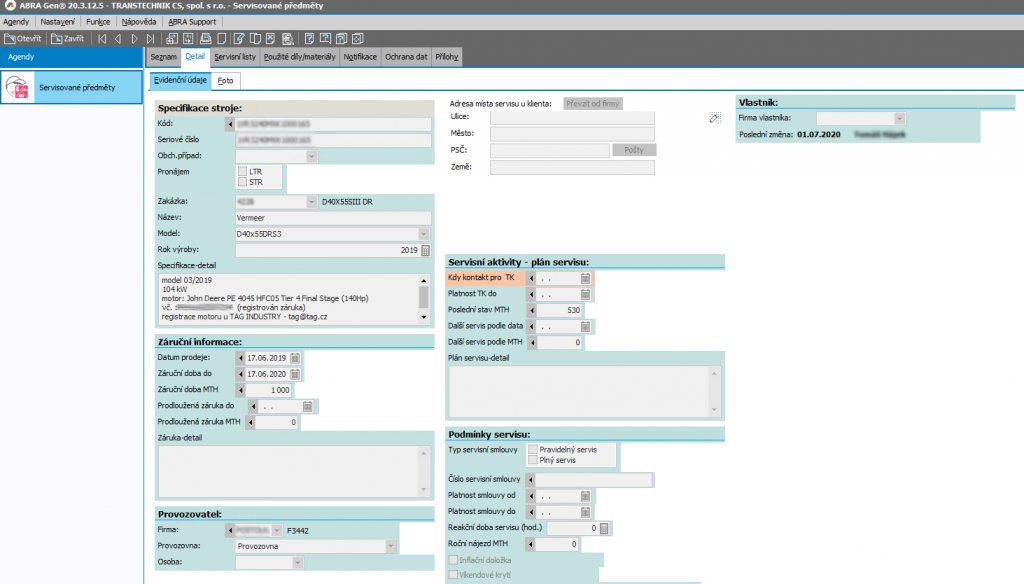
Task: Expand the Osoba dropdown
Action: coord(298,562)
